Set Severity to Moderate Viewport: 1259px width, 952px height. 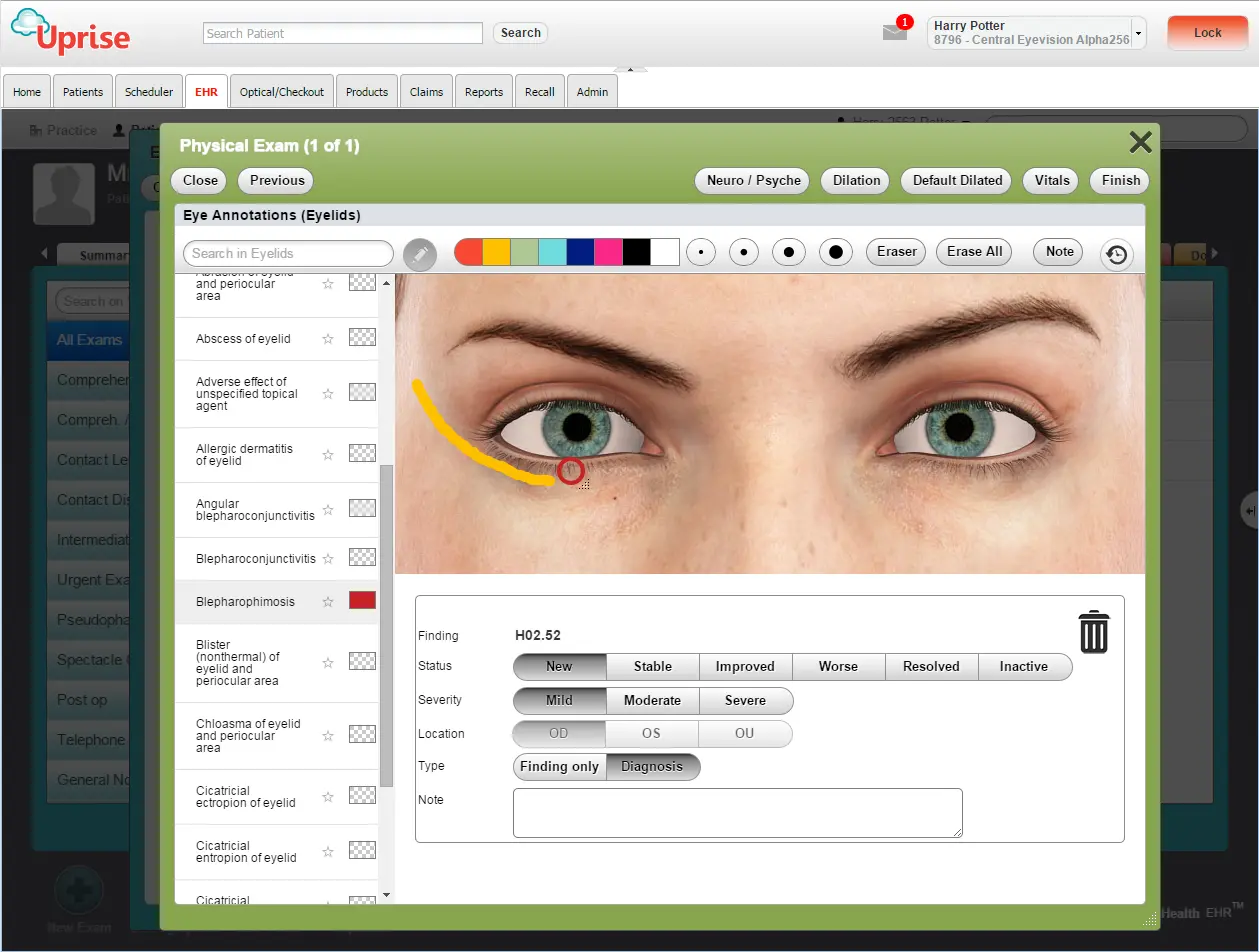coord(652,700)
